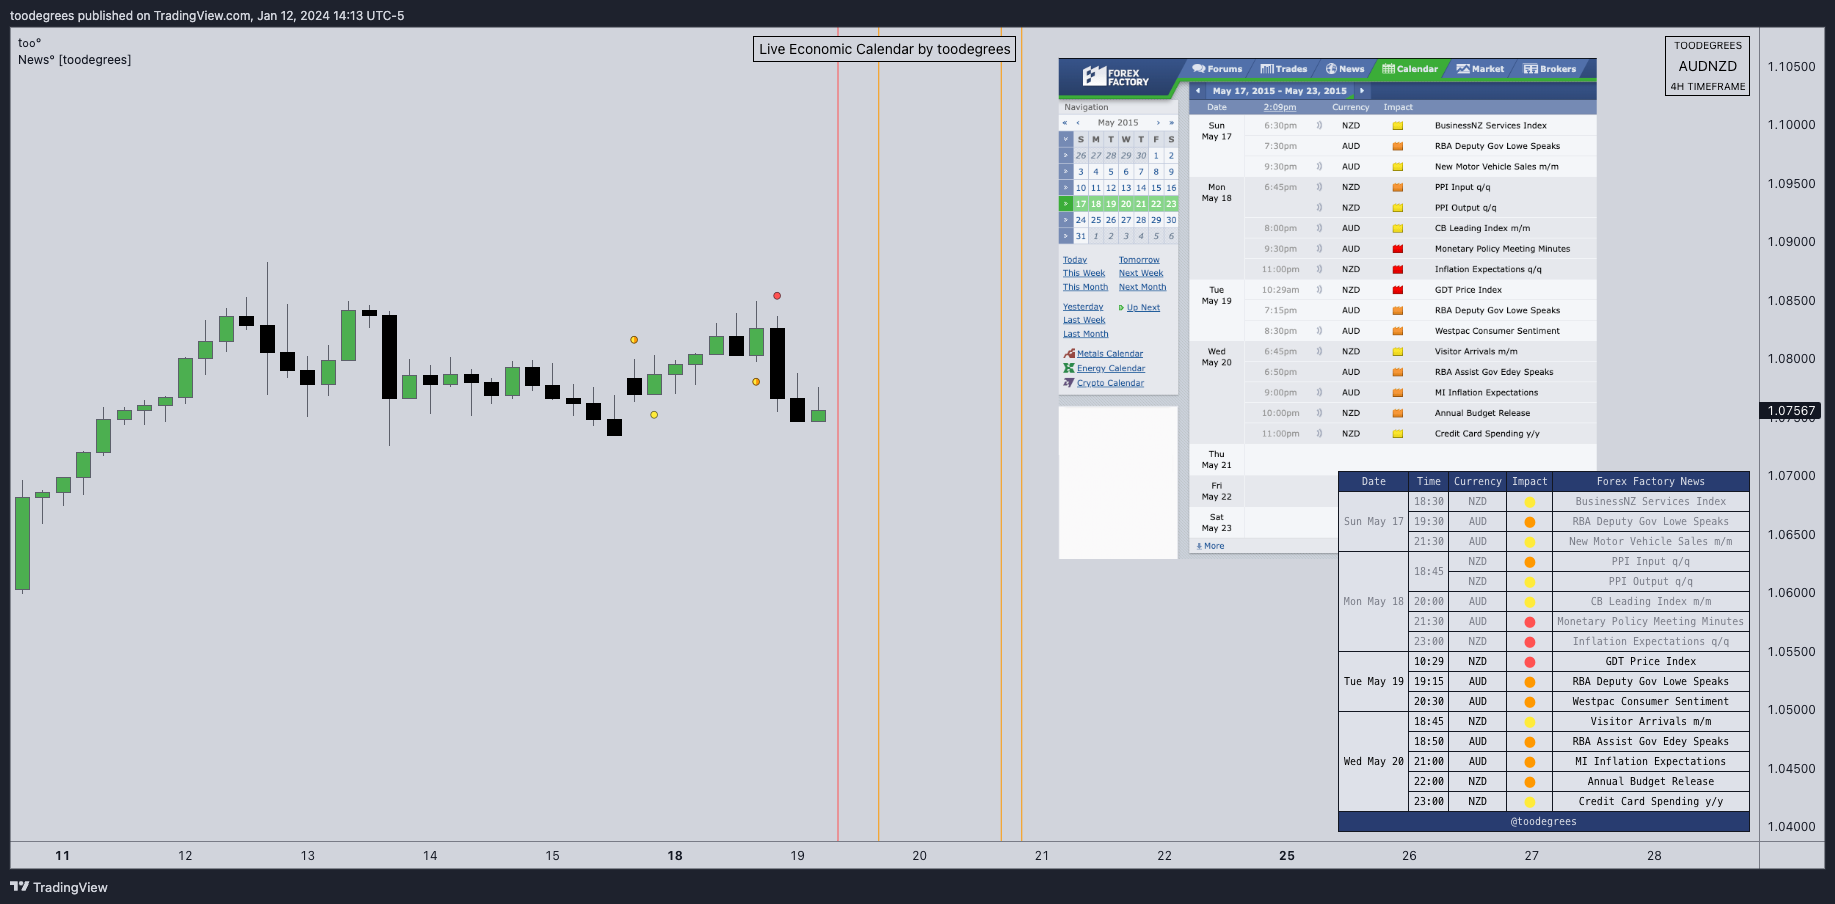Open the date range May 17 - May 23 selector
Viewport: 1835px width, 904px height.
click(1279, 91)
